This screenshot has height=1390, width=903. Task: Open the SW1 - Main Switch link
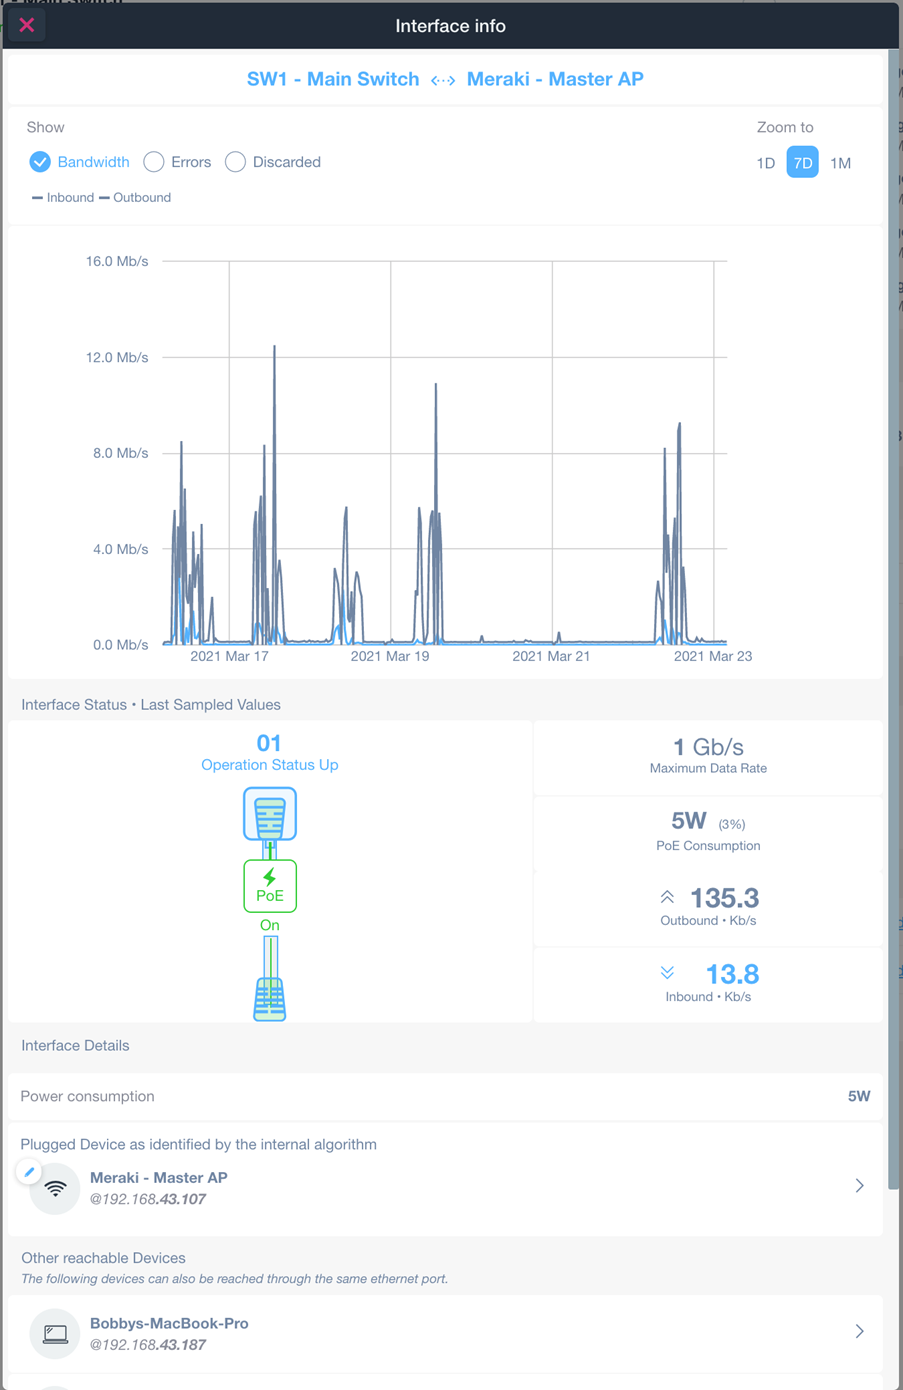point(333,79)
